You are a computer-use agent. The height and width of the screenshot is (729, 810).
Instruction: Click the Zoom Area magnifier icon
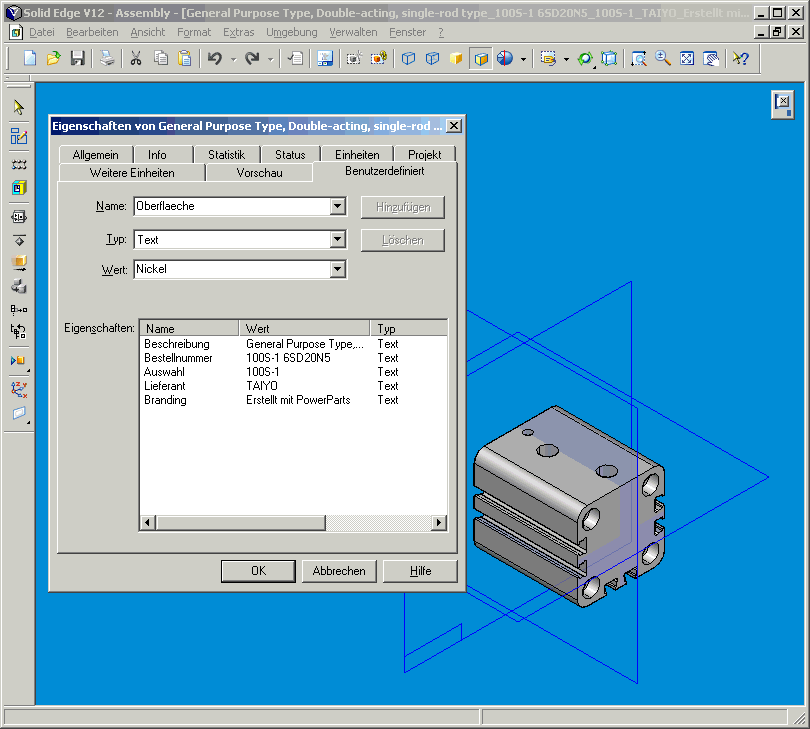pyautogui.click(x=638, y=59)
